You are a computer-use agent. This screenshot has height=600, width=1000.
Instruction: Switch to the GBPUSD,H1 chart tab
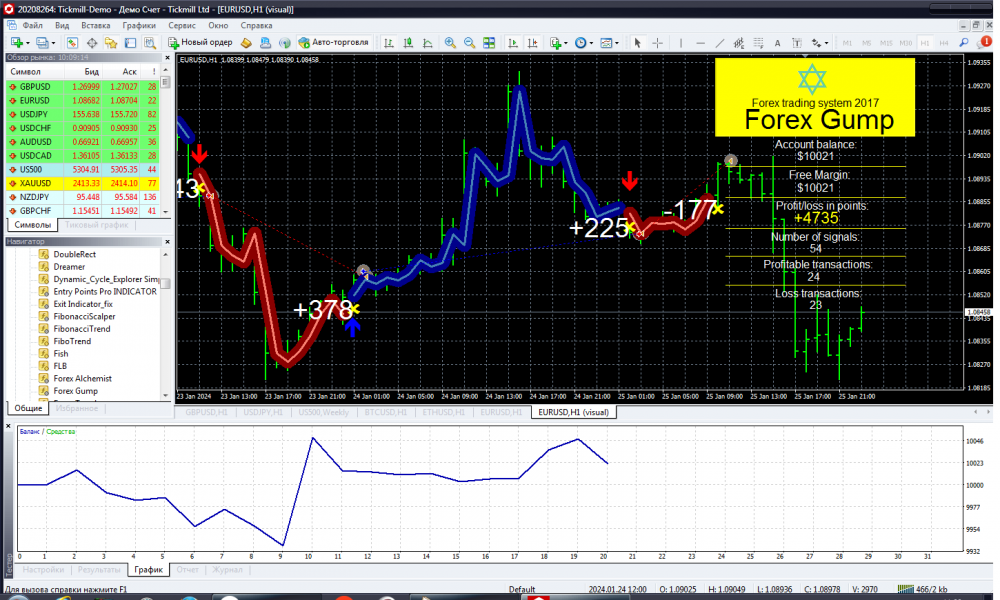pyautogui.click(x=206, y=413)
